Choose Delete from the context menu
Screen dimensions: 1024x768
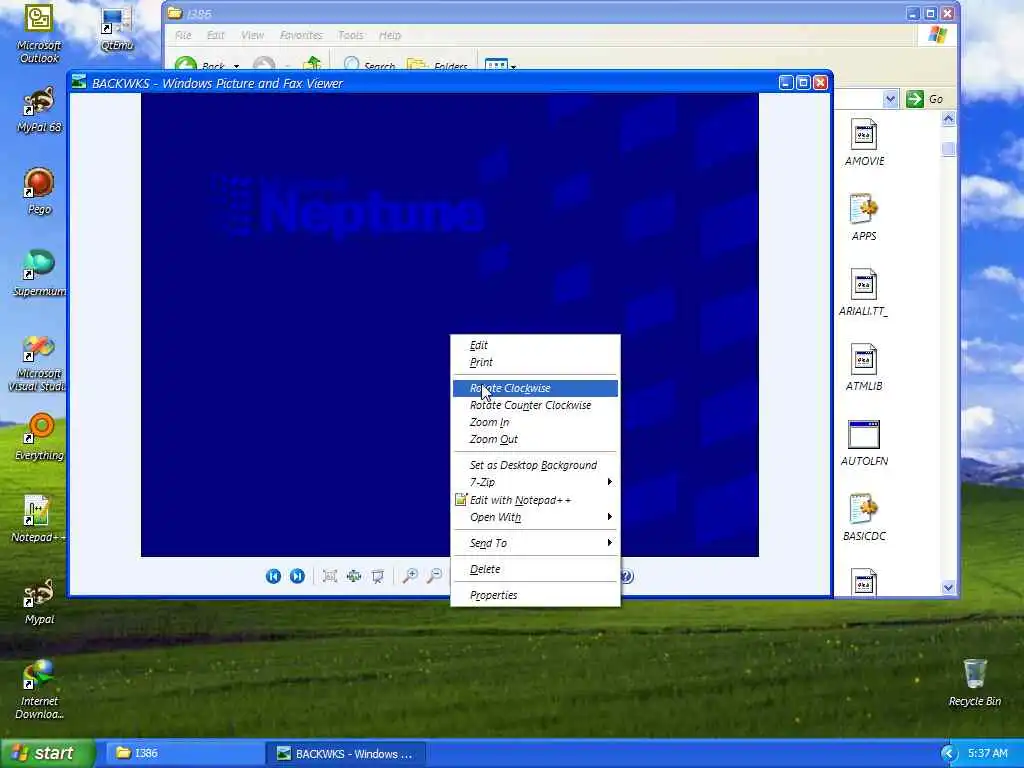coord(535,569)
